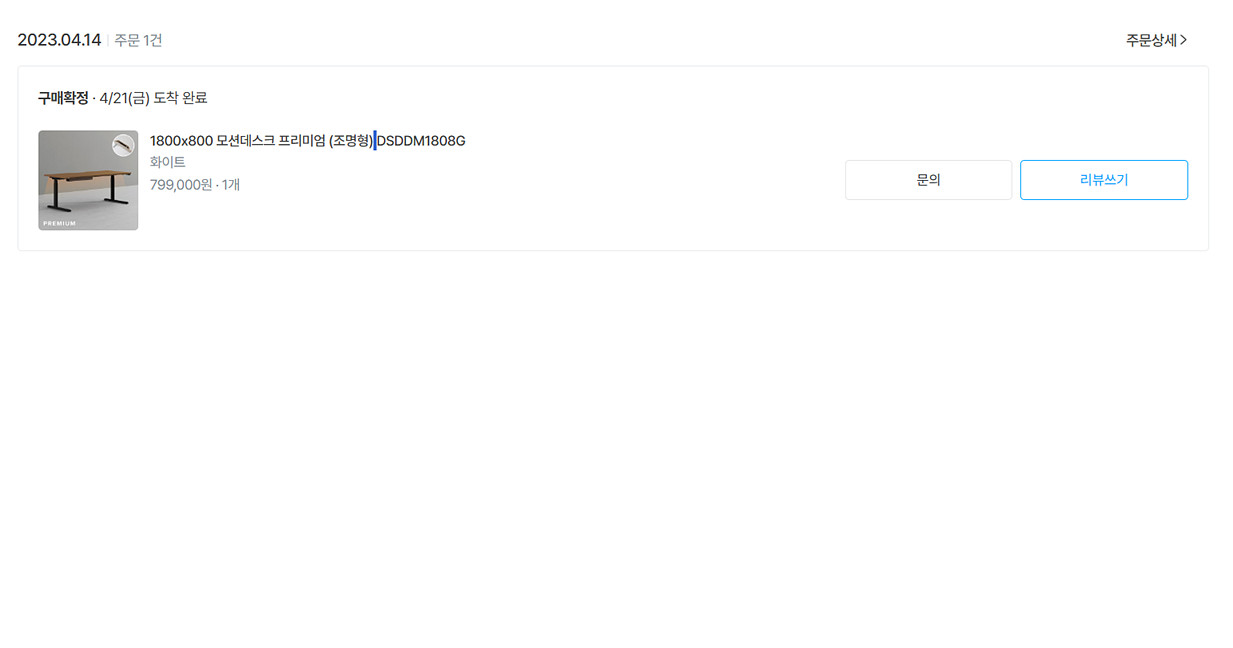Click the 4/21(금) 도착 완료 delivery text

click(154, 98)
